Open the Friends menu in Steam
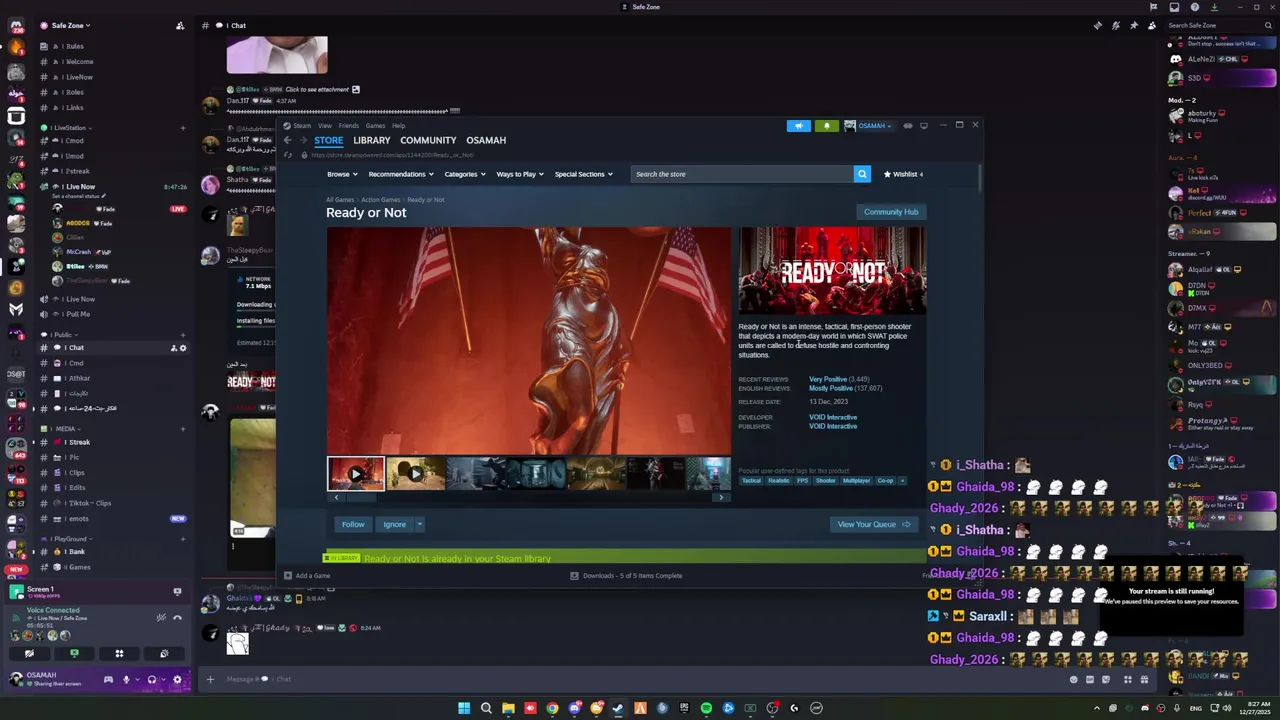 point(348,126)
